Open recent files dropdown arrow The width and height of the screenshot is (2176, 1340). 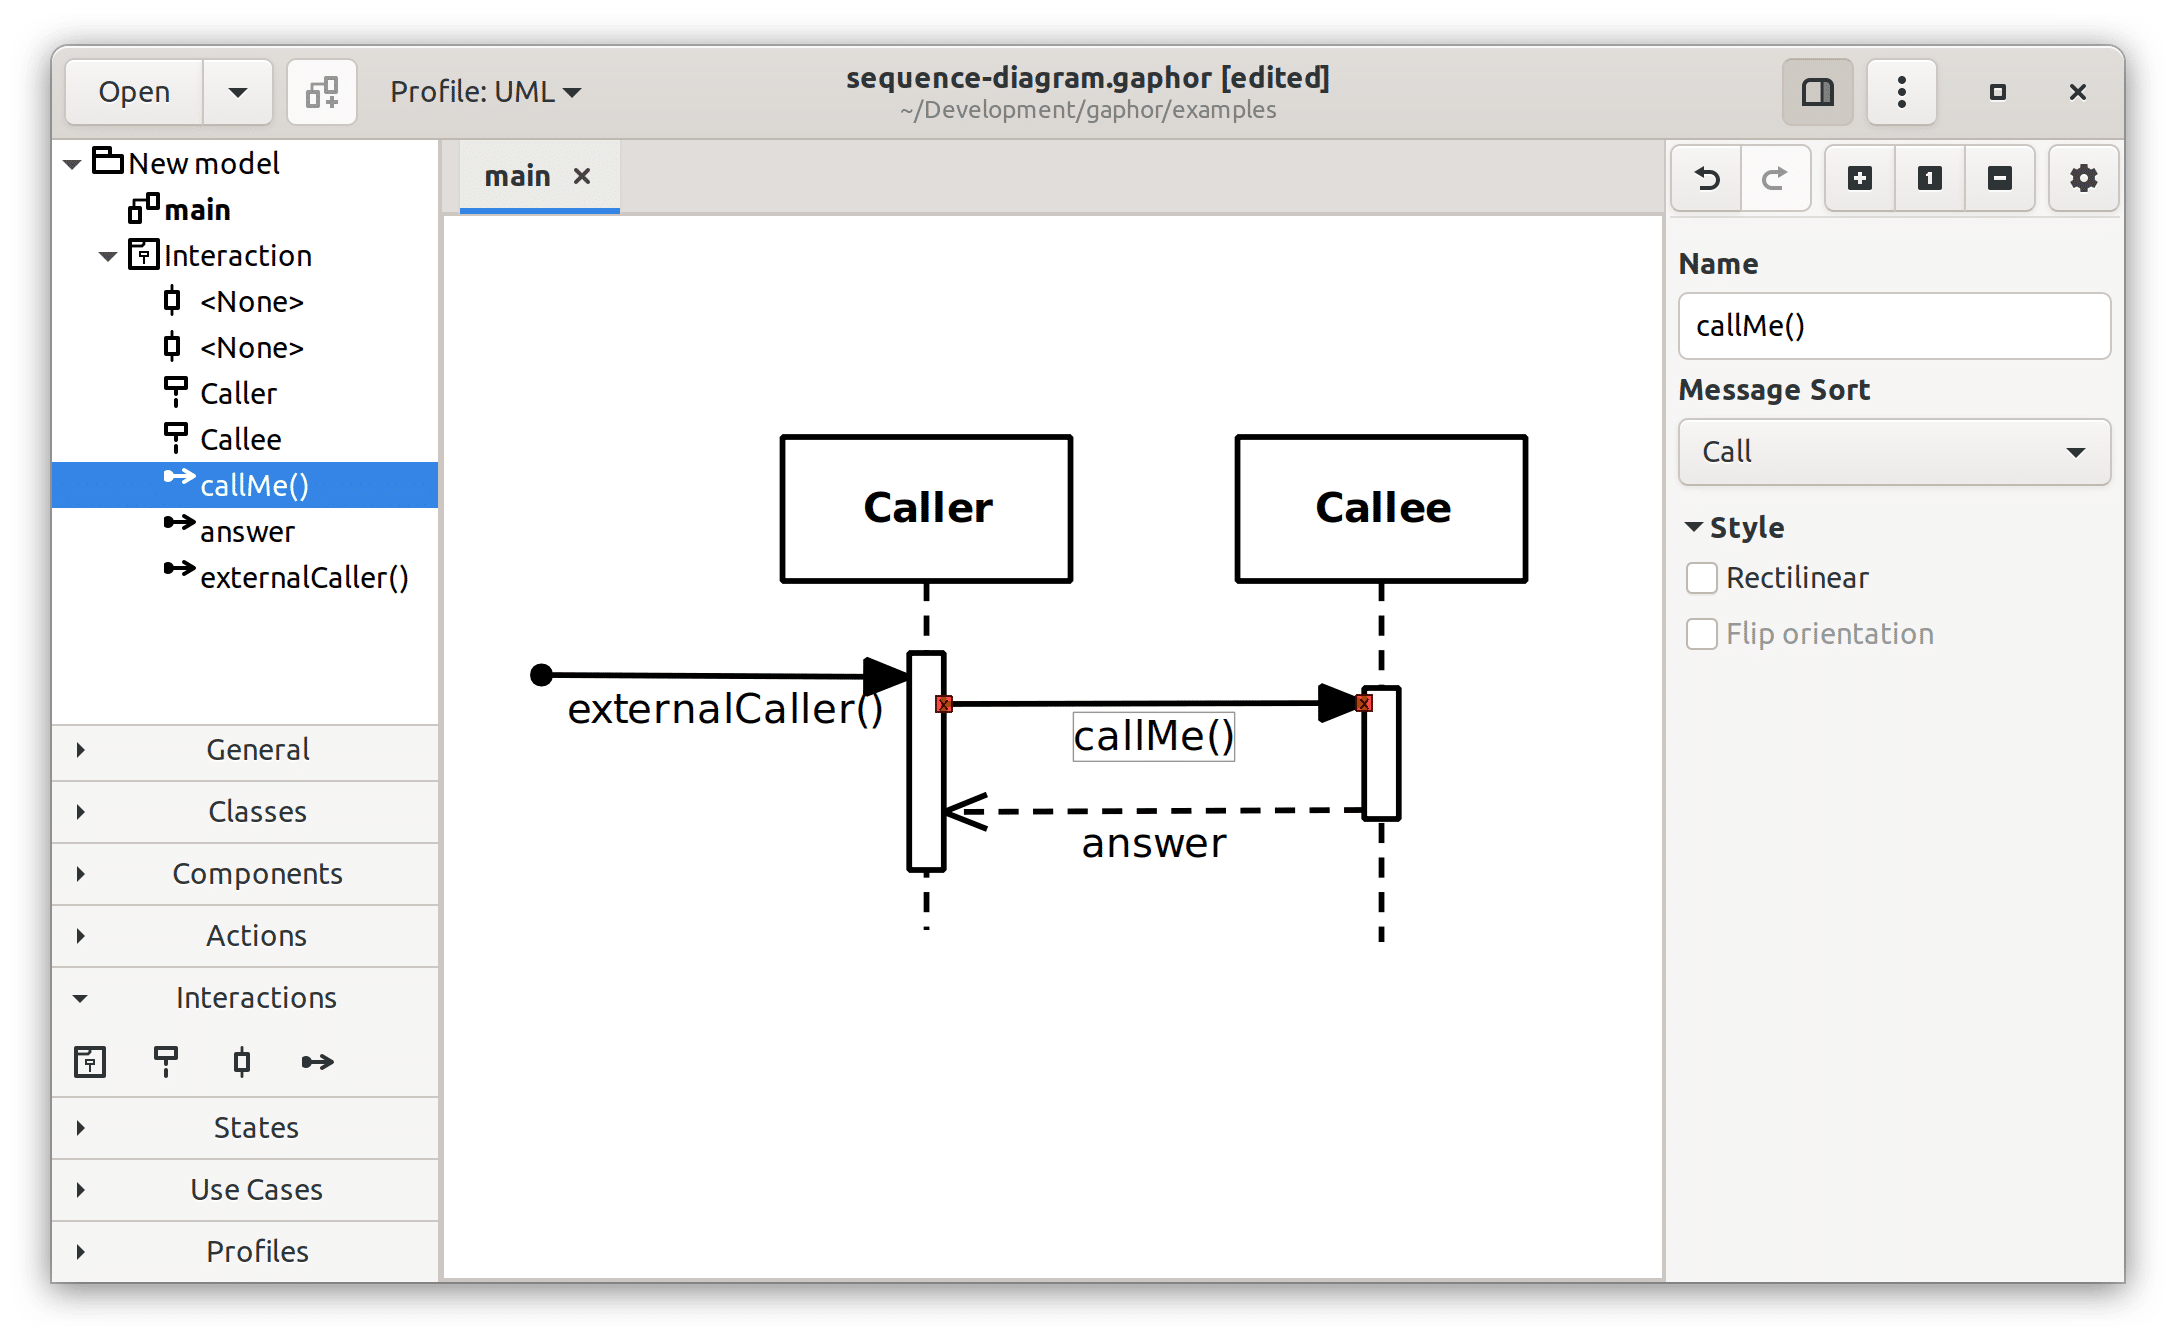237,92
